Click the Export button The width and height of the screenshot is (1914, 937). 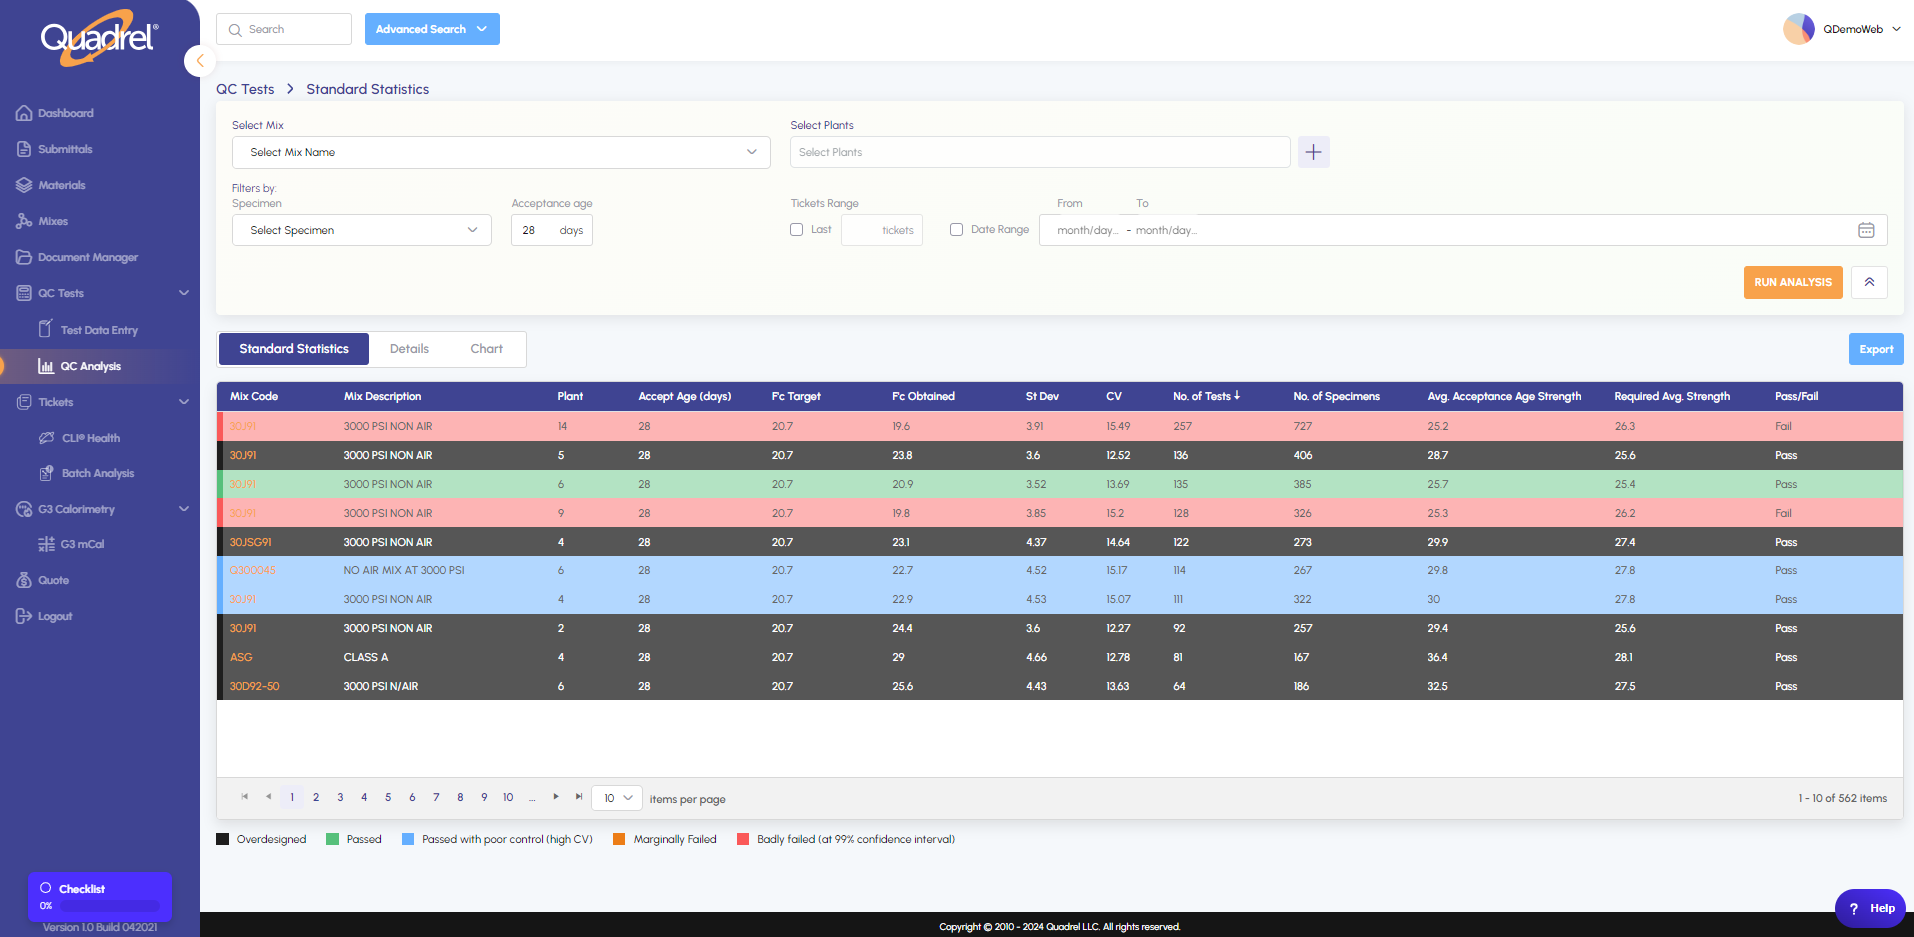tap(1875, 349)
